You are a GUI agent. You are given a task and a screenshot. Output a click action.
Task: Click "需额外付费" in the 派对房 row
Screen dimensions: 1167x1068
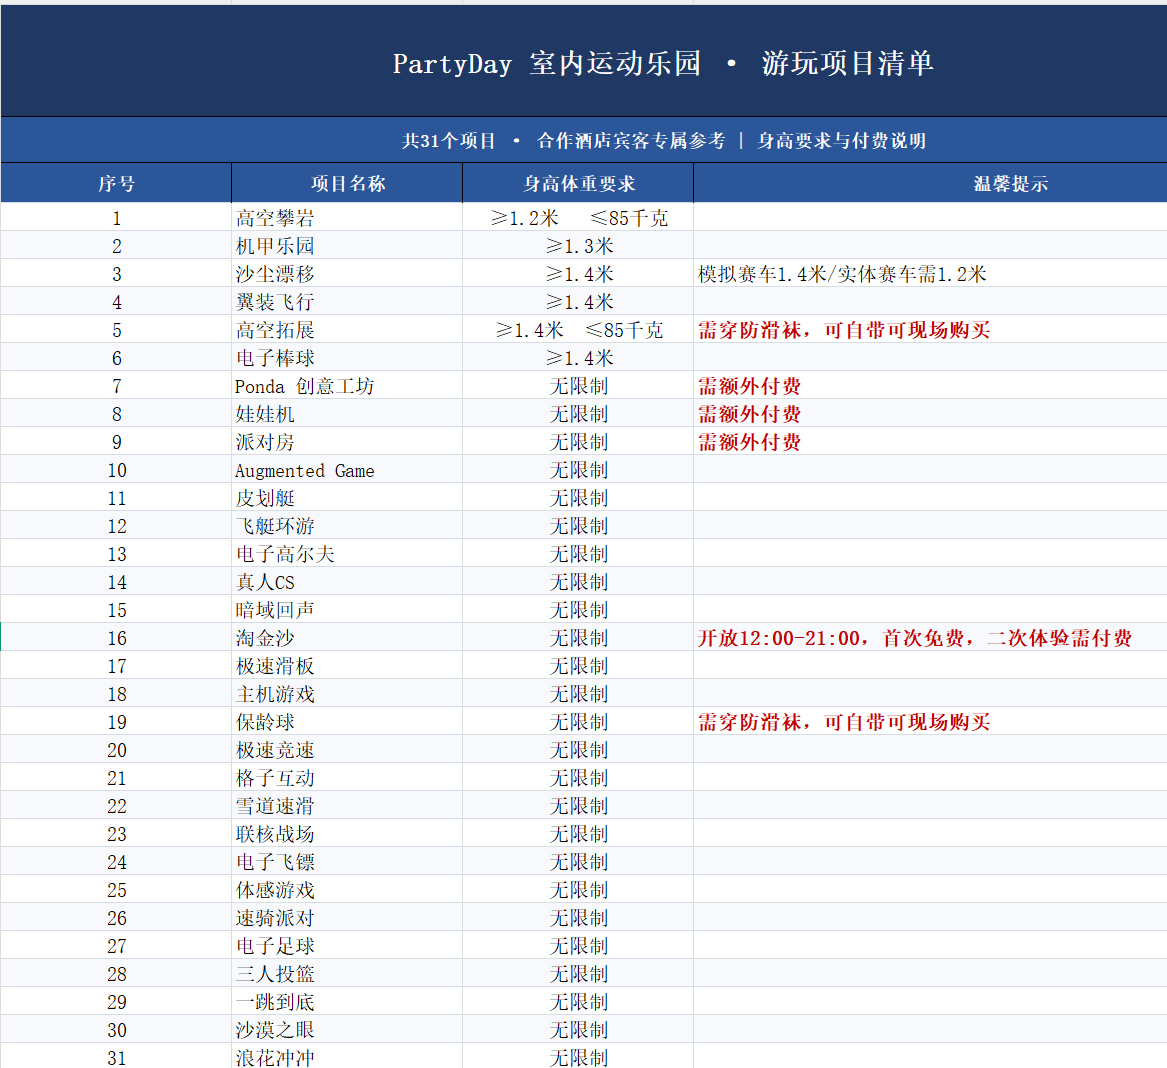(749, 442)
